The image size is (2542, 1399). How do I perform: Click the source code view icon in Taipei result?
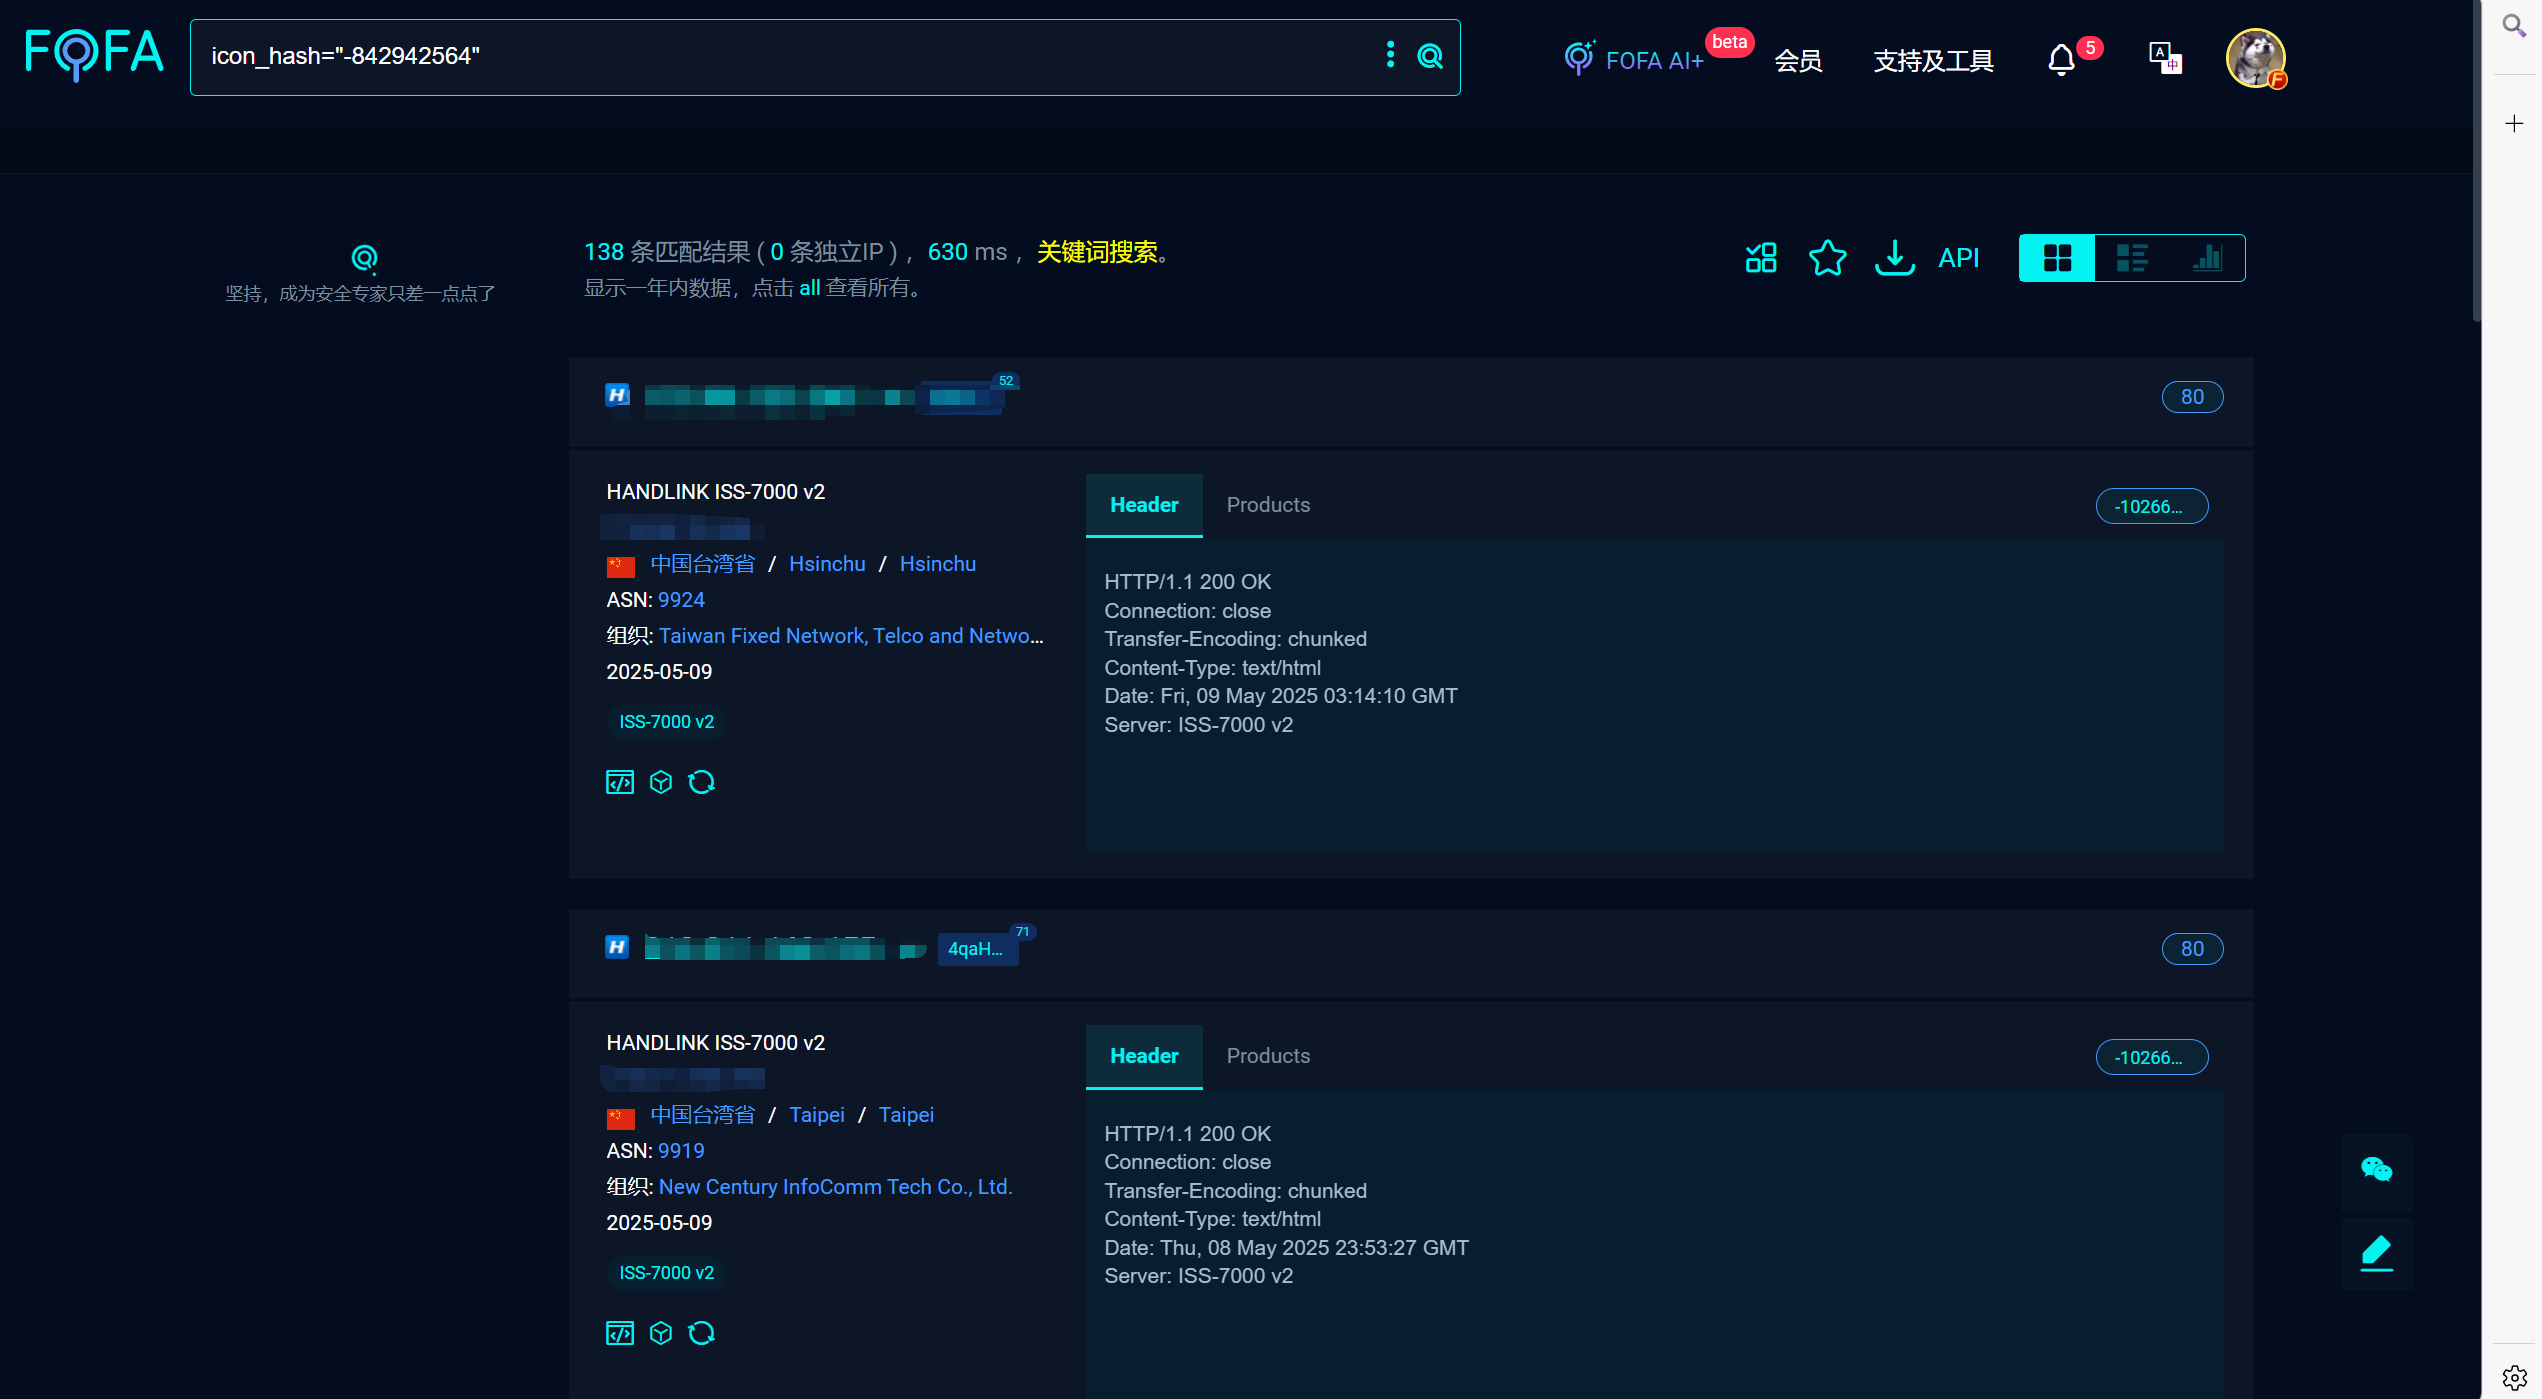click(619, 1333)
